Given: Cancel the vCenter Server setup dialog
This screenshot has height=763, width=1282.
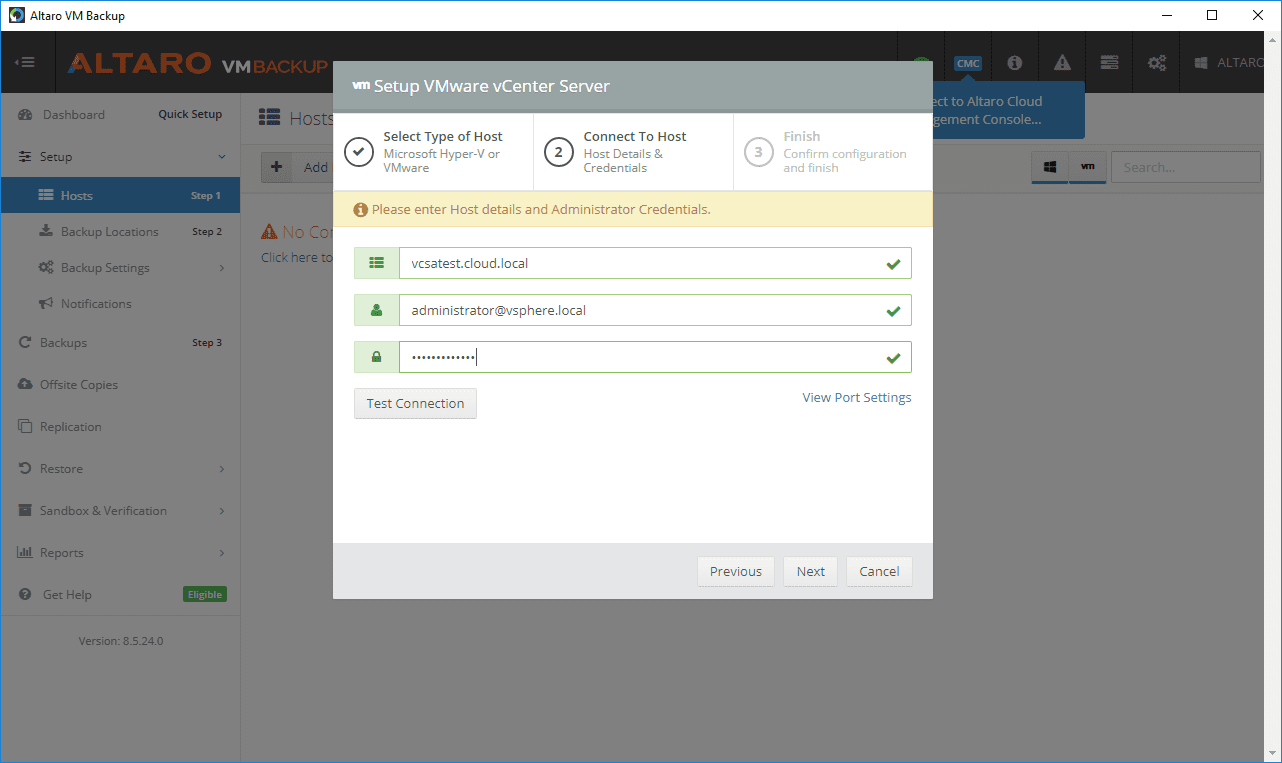Looking at the screenshot, I should pos(879,571).
